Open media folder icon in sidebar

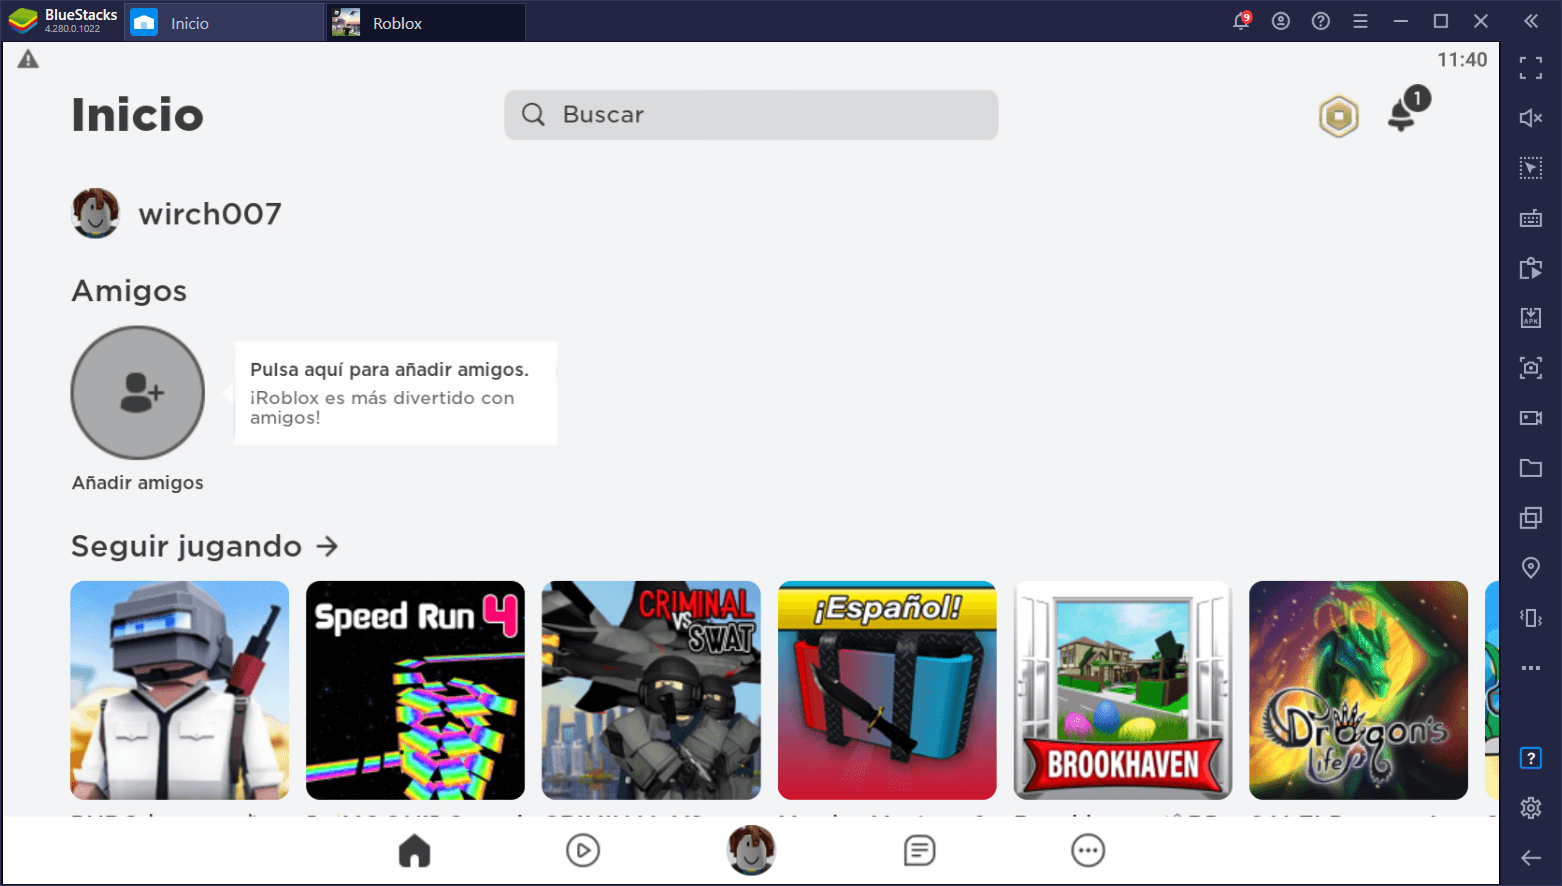click(1531, 468)
